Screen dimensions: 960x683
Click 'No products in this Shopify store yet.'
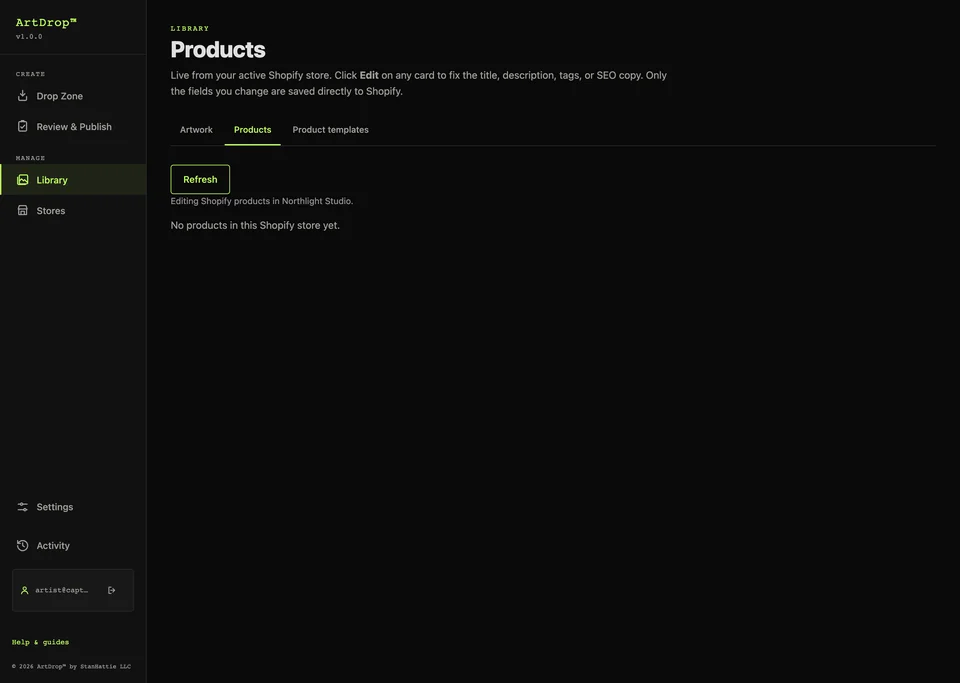(255, 225)
